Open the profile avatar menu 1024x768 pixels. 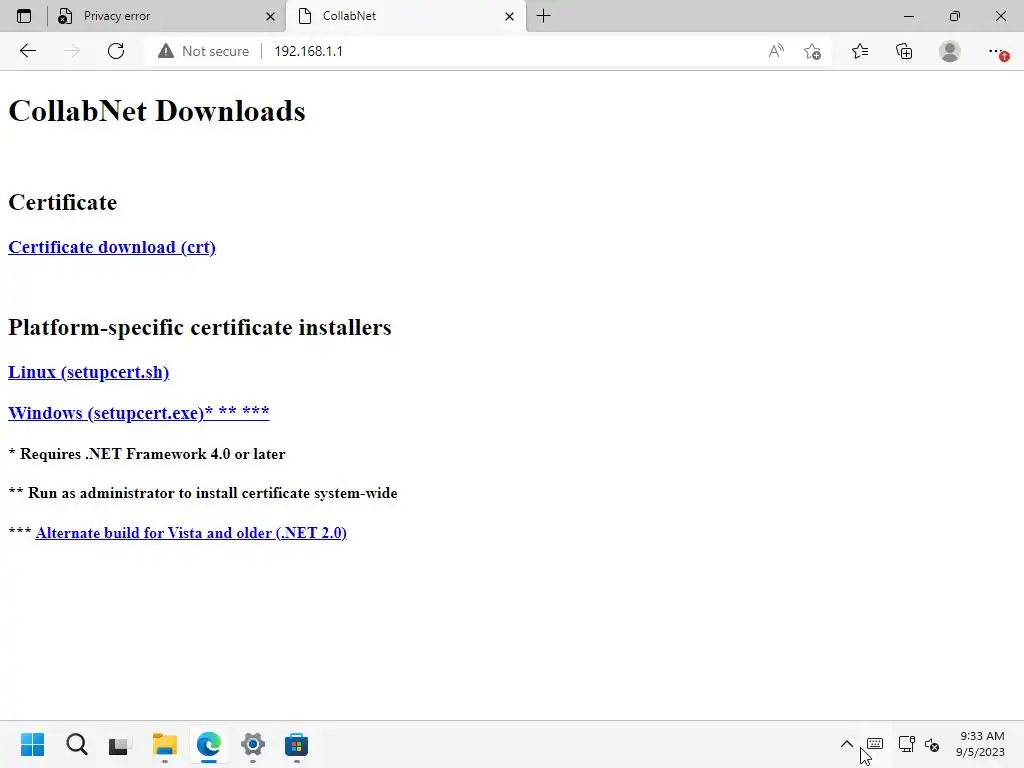(950, 51)
